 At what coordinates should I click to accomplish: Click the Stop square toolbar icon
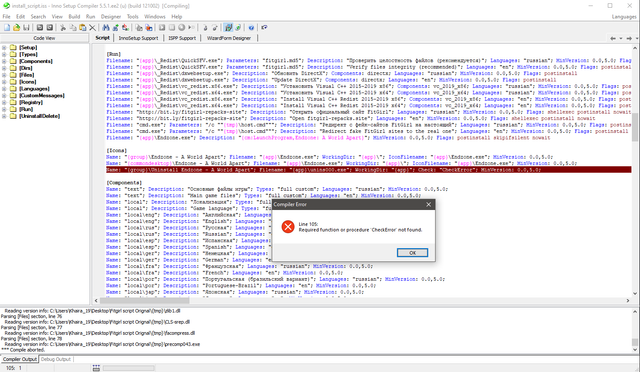172,27
